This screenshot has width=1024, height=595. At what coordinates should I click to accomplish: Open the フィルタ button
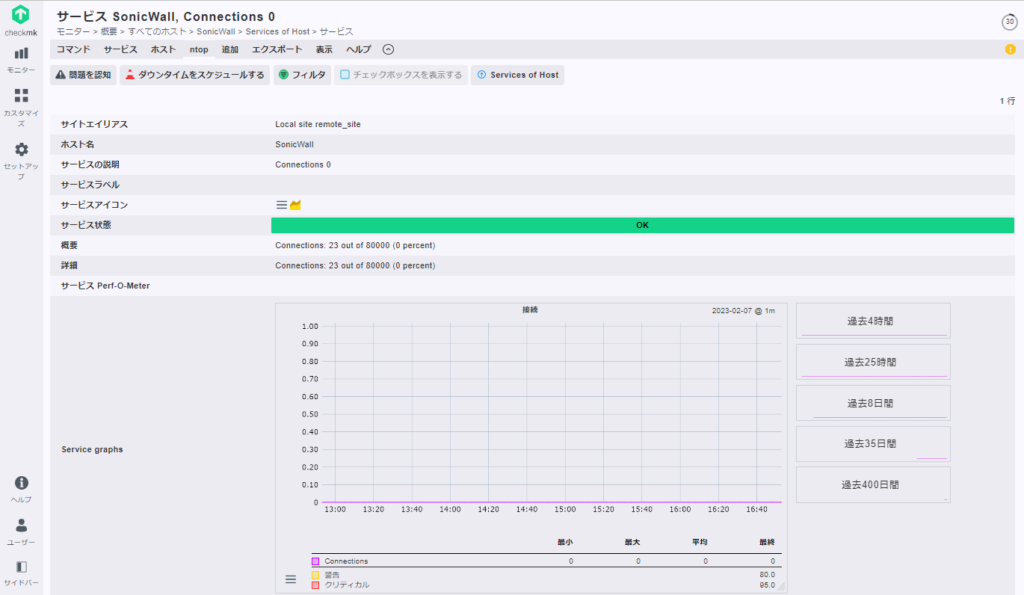302,75
